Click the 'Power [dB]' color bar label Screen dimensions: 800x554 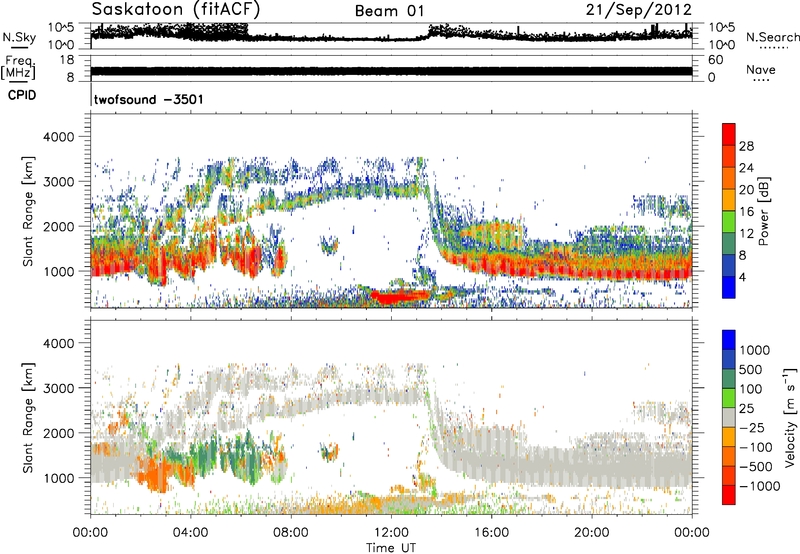[x=764, y=211]
